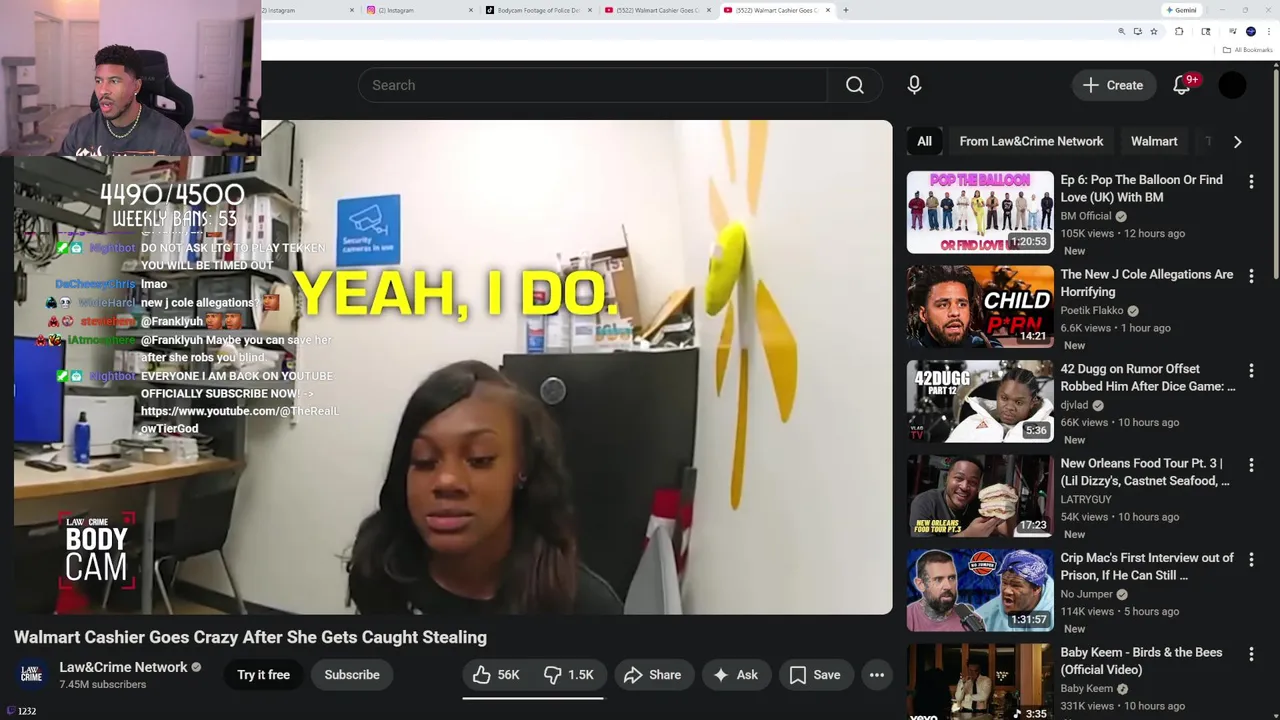Screen dimensions: 1280x720
Task: Open Gemini in Chrome
Action: [1181, 10]
